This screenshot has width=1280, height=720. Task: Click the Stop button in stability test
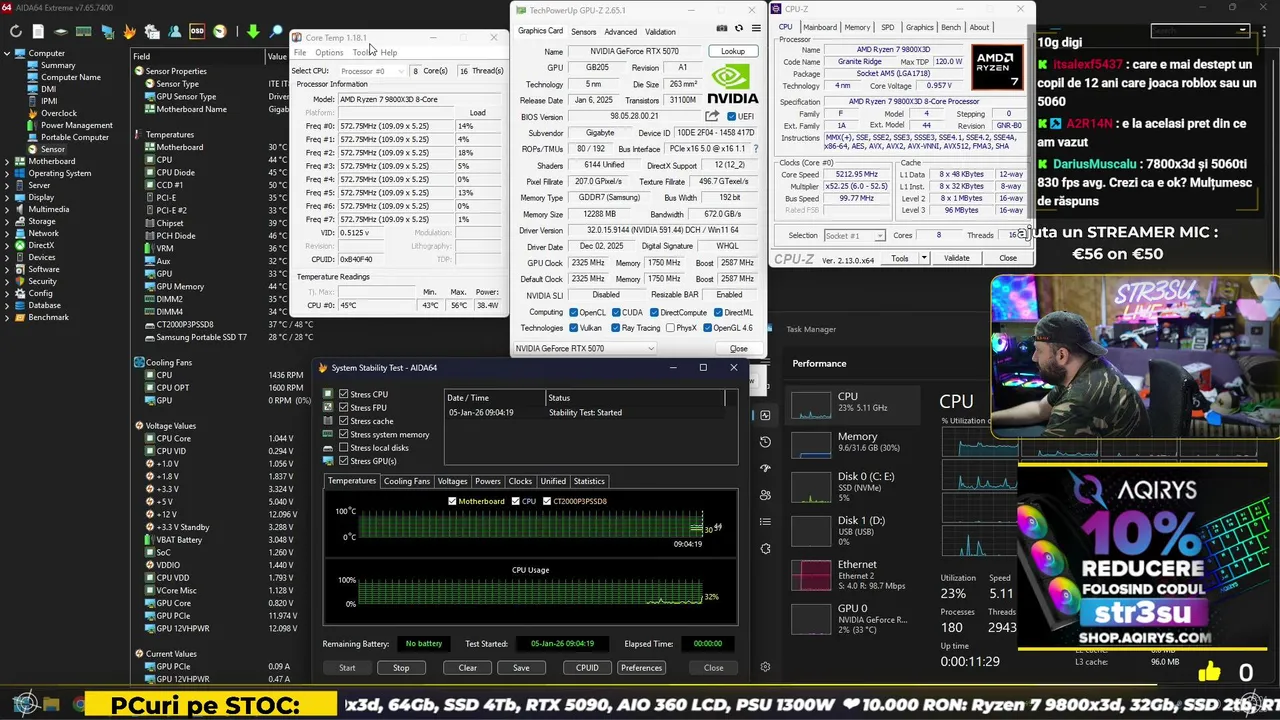401,667
